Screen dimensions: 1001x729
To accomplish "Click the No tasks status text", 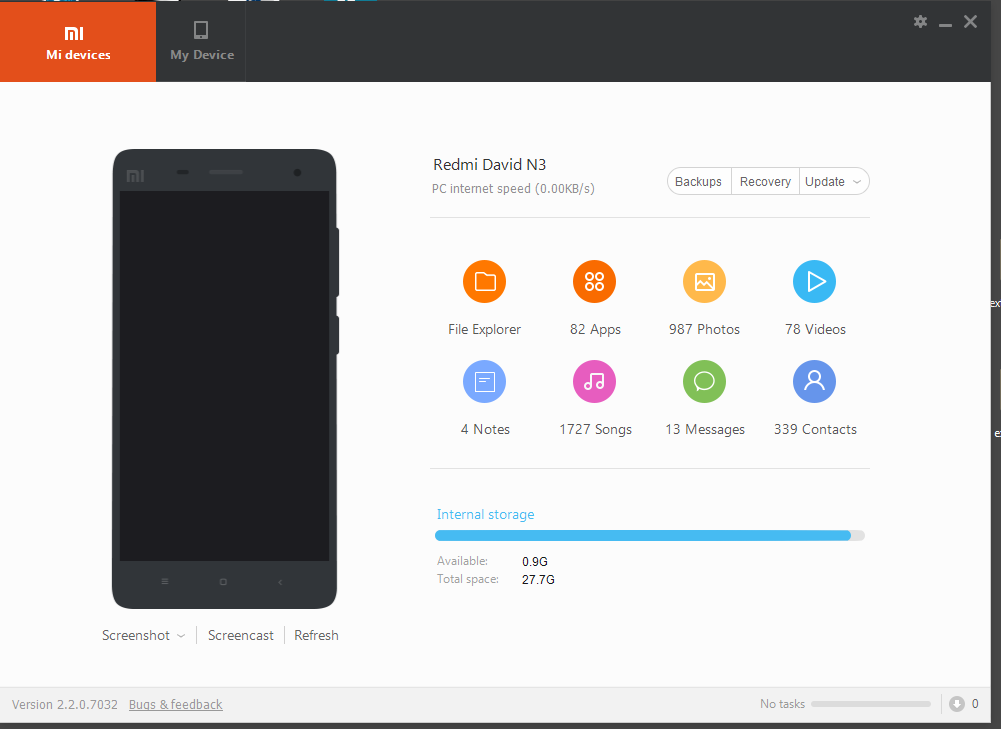I will click(x=782, y=703).
